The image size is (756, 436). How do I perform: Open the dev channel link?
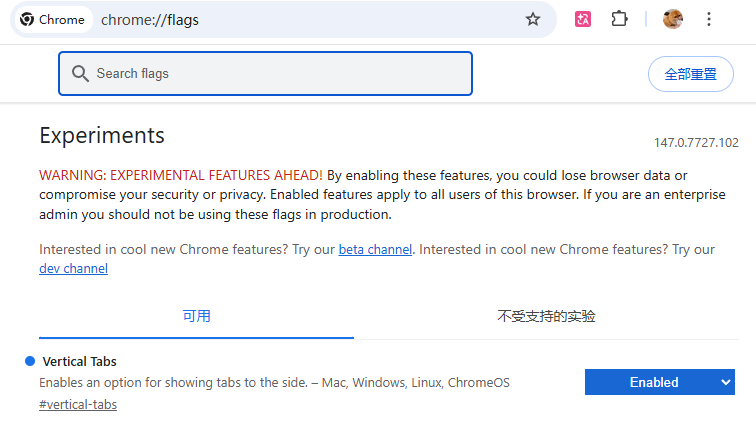coord(73,268)
